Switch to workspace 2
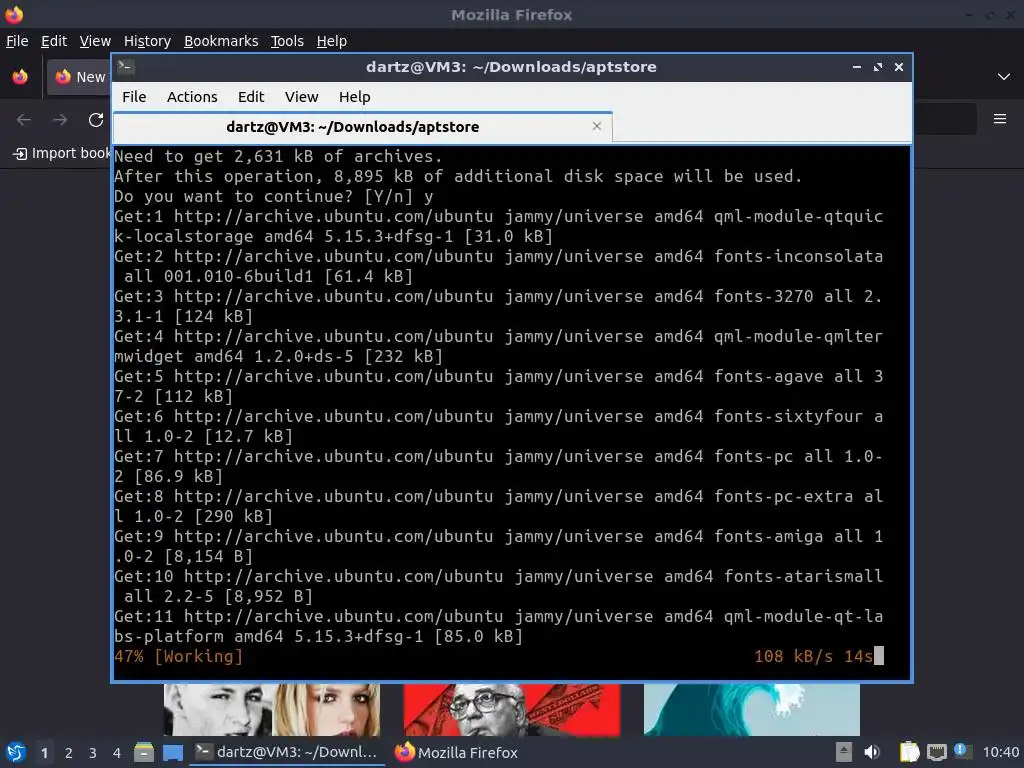Image resolution: width=1024 pixels, height=768 pixels. 69,753
